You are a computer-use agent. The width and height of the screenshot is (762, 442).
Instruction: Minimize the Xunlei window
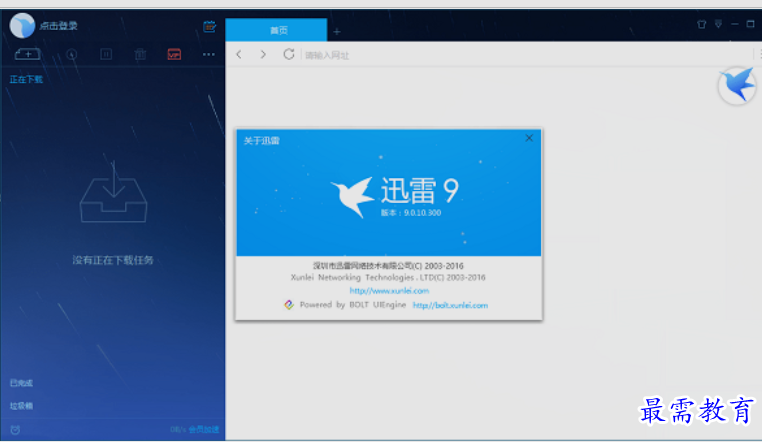[735, 24]
